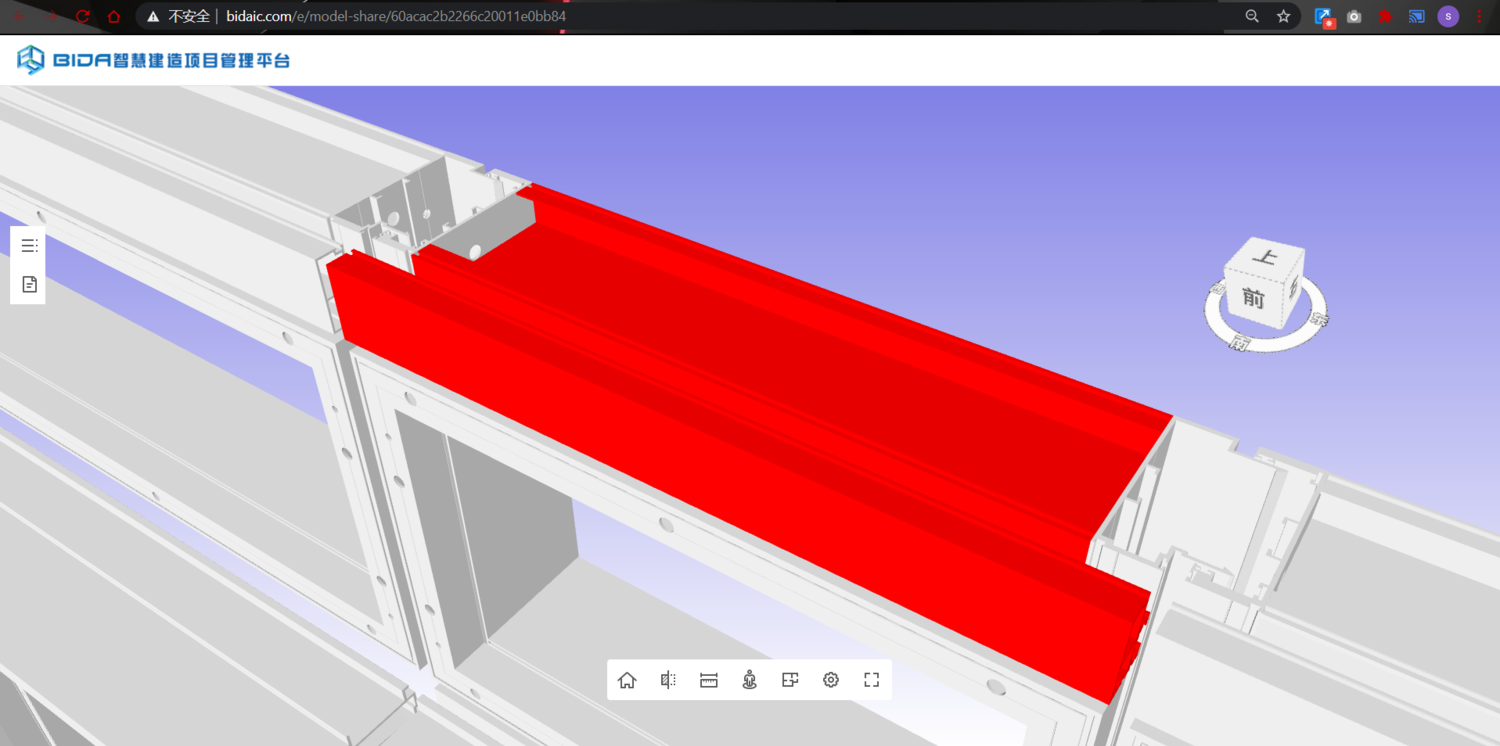Open the camera screenshot extension

[1354, 16]
